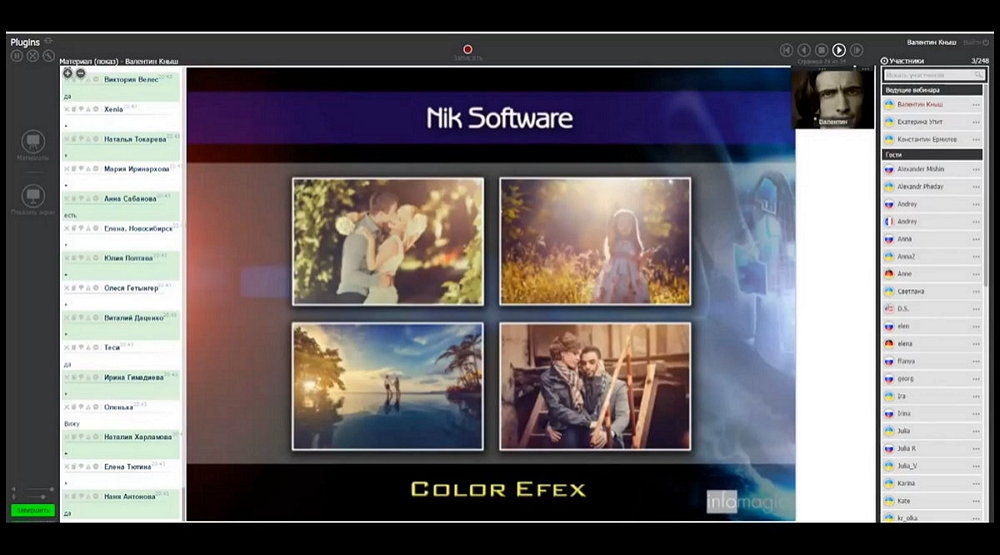Open options menu for Alexandr Pheday
The height and width of the screenshot is (555, 1000).
click(x=976, y=187)
